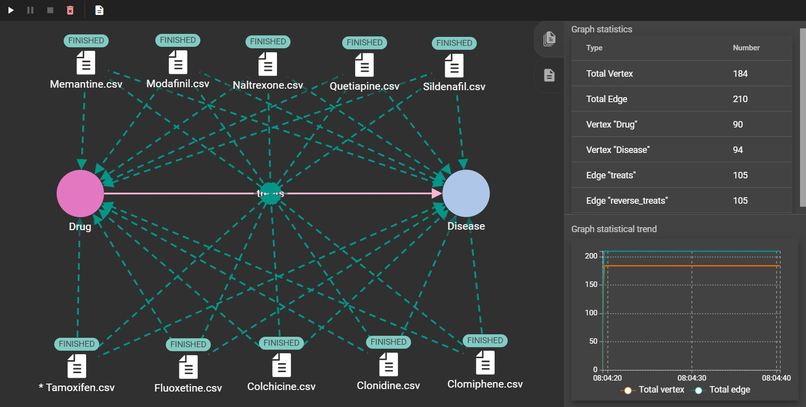Click the Disease vertex label text

pyautogui.click(x=466, y=226)
